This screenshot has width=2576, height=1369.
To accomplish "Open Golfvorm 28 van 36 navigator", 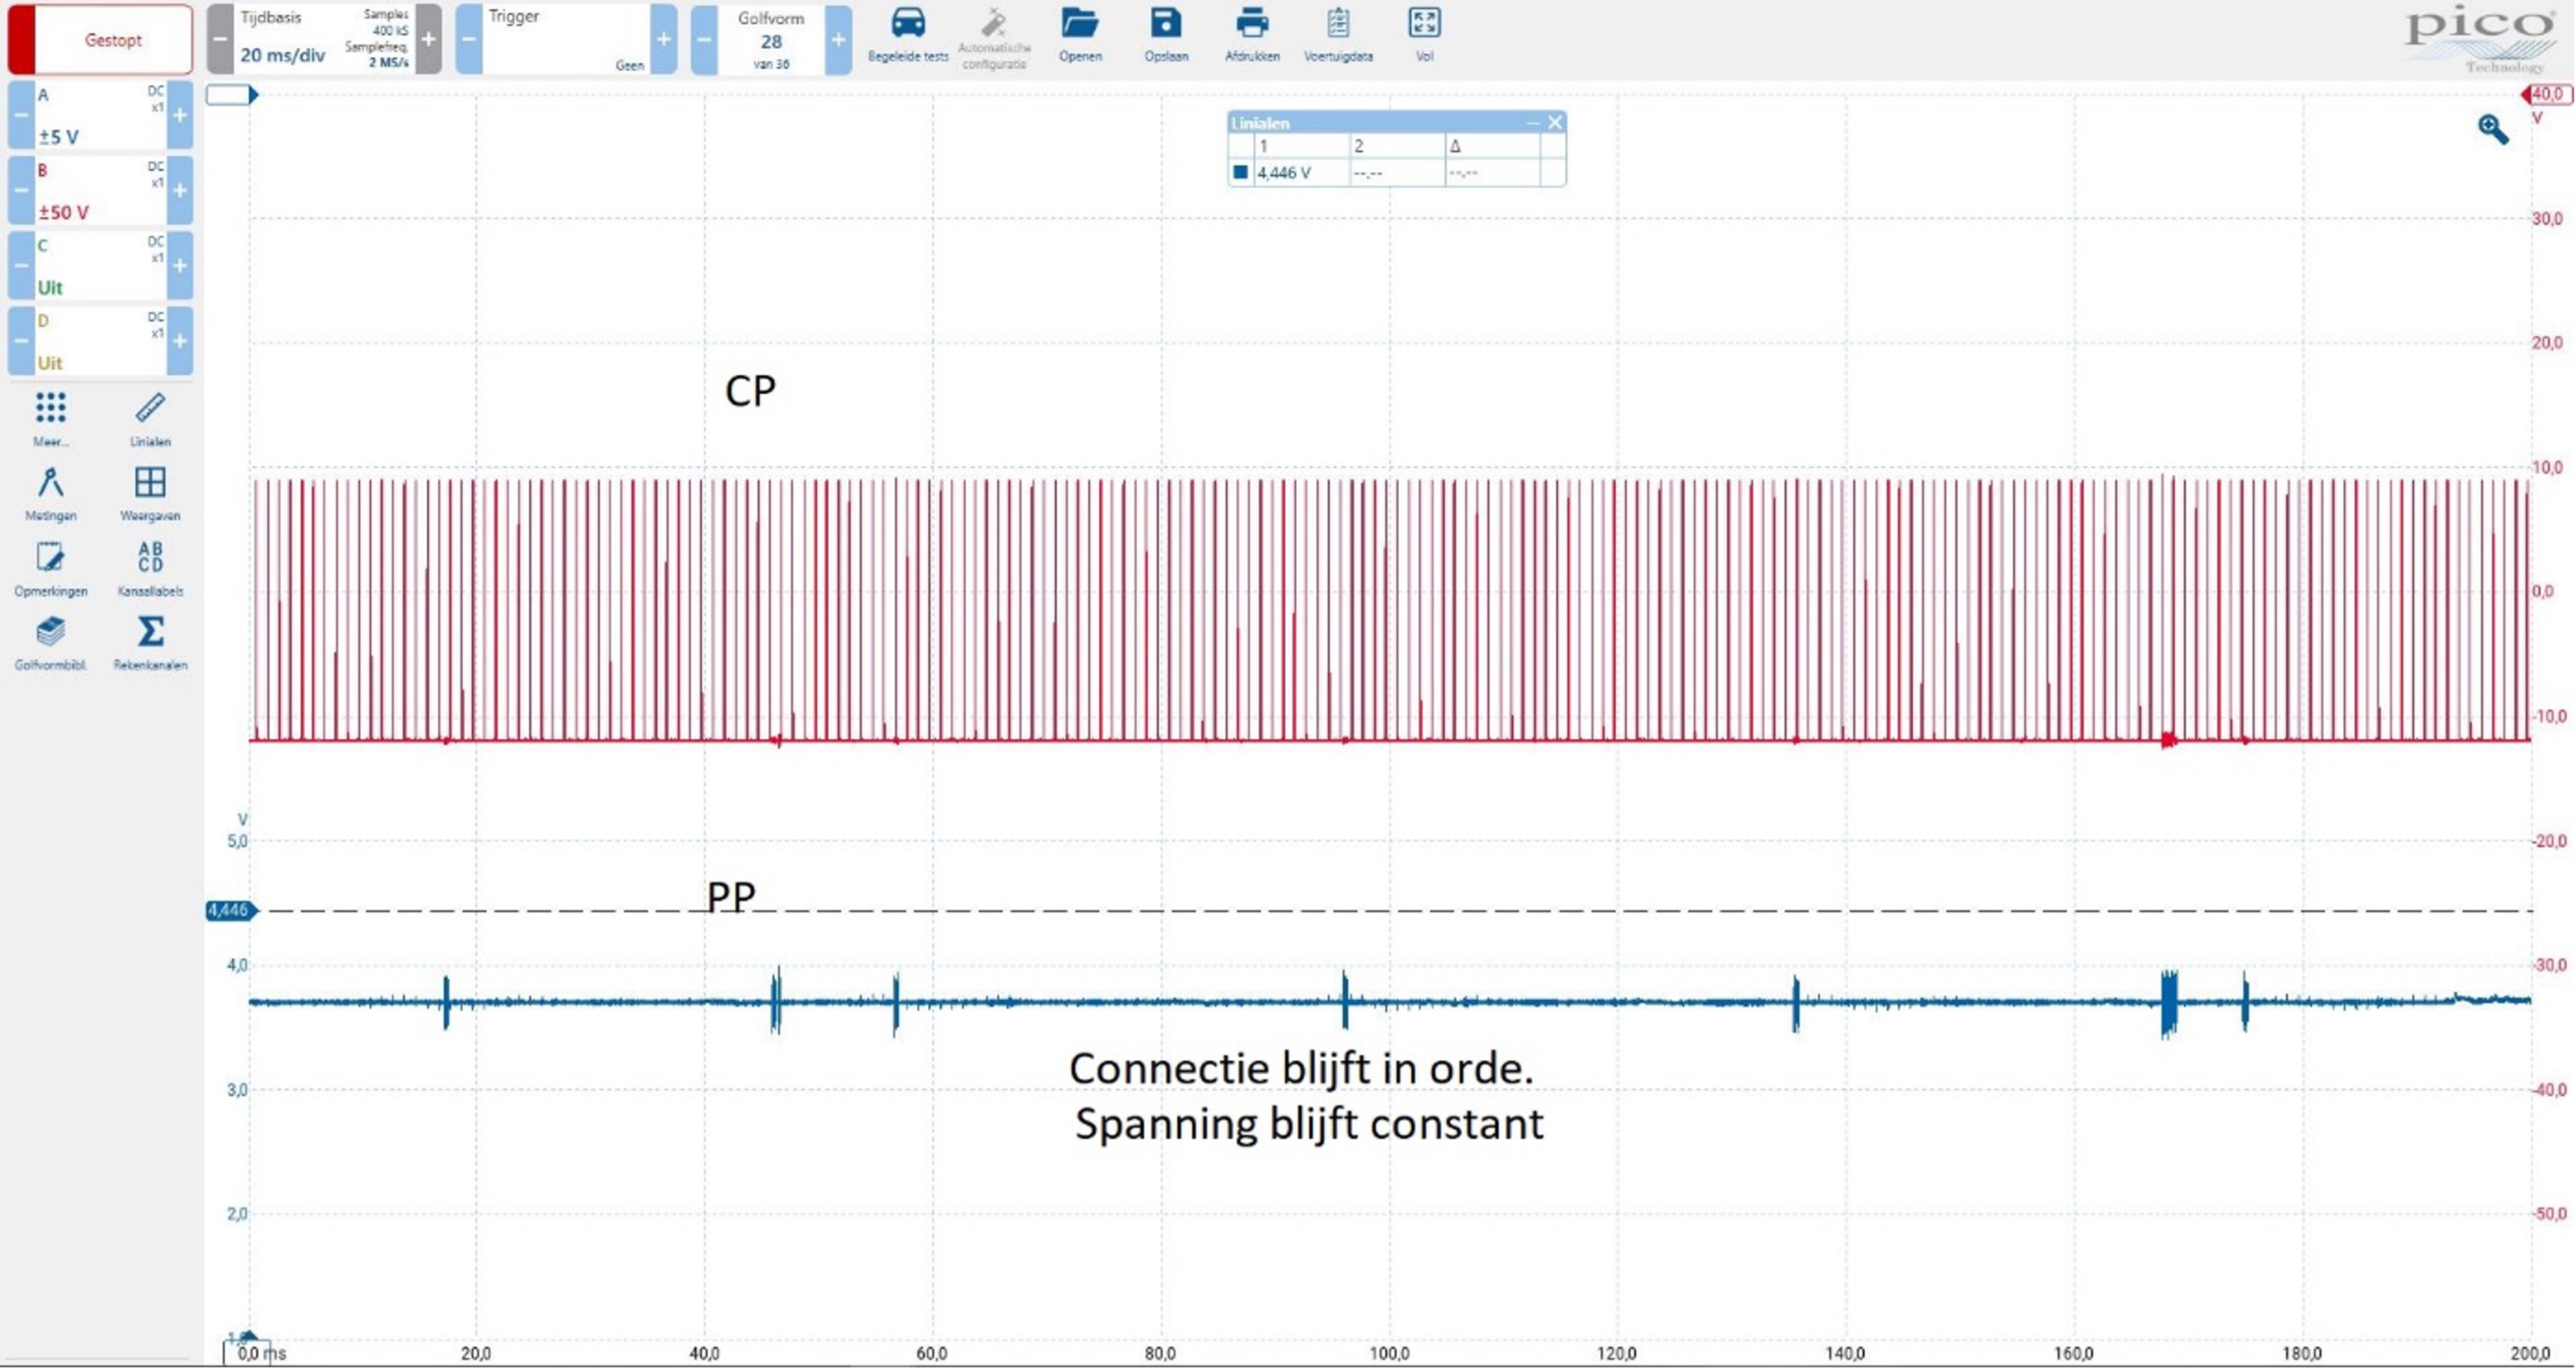I will (771, 40).
